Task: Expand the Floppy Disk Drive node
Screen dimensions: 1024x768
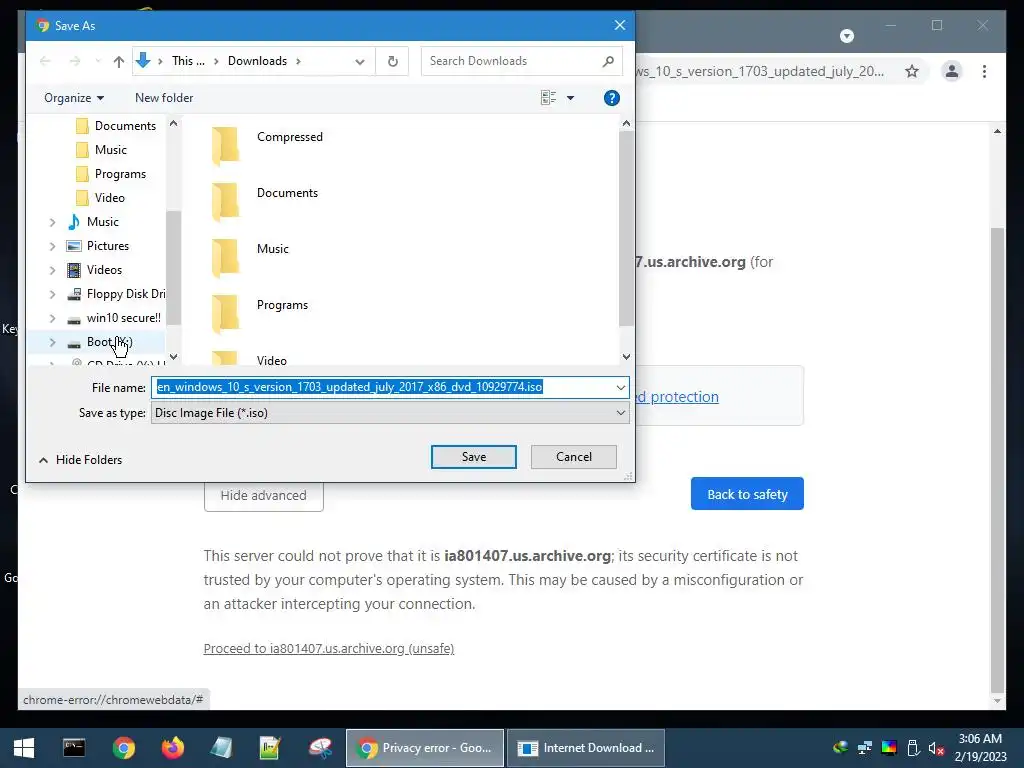Action: pos(52,295)
